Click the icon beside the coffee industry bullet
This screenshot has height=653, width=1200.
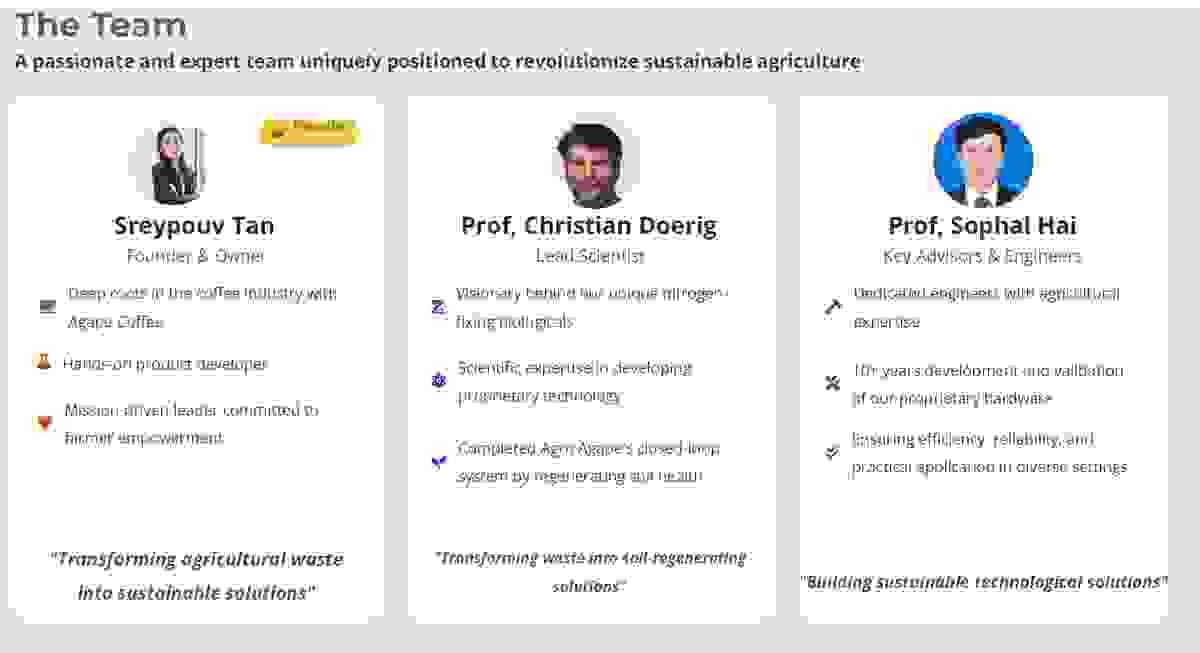pos(47,307)
